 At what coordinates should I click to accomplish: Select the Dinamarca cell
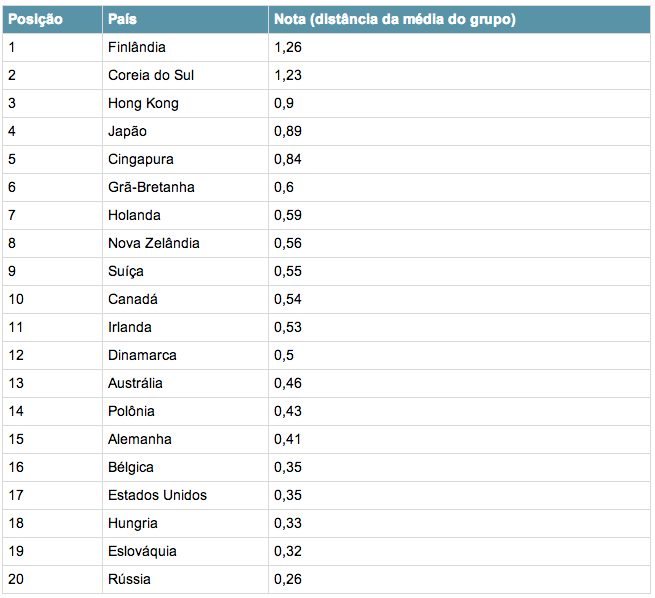142,355
